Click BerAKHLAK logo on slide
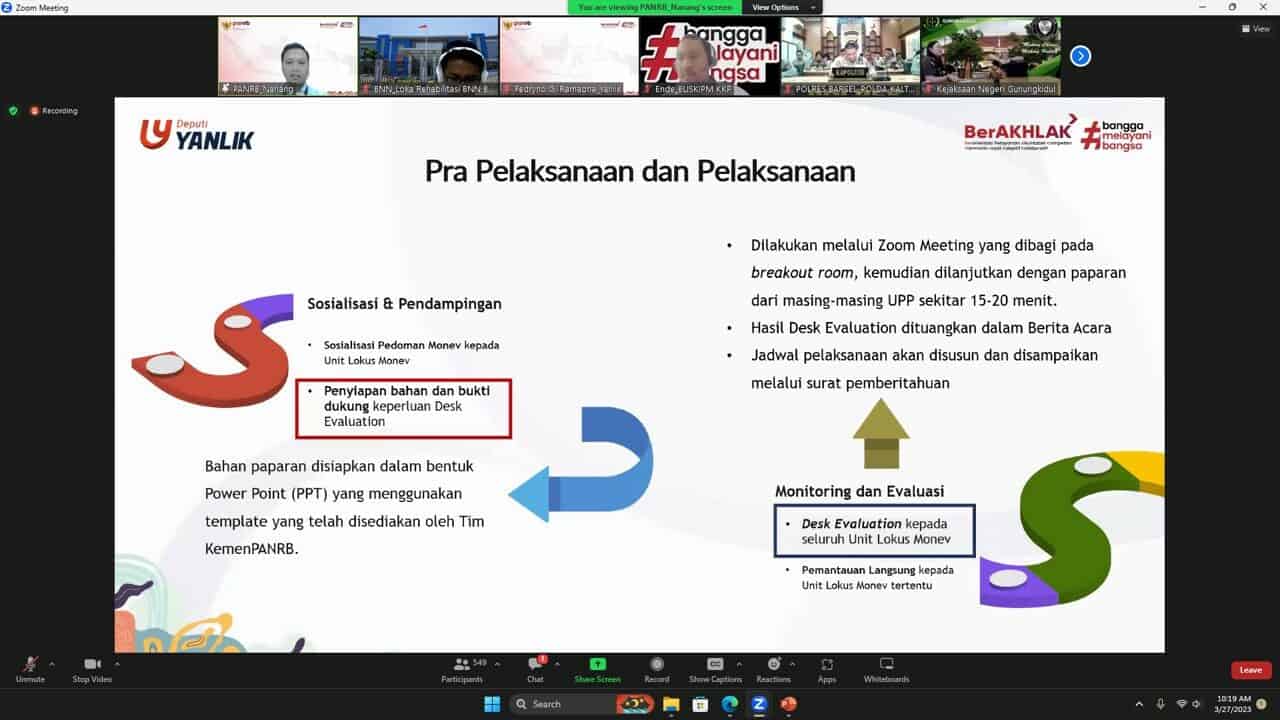 point(1020,134)
